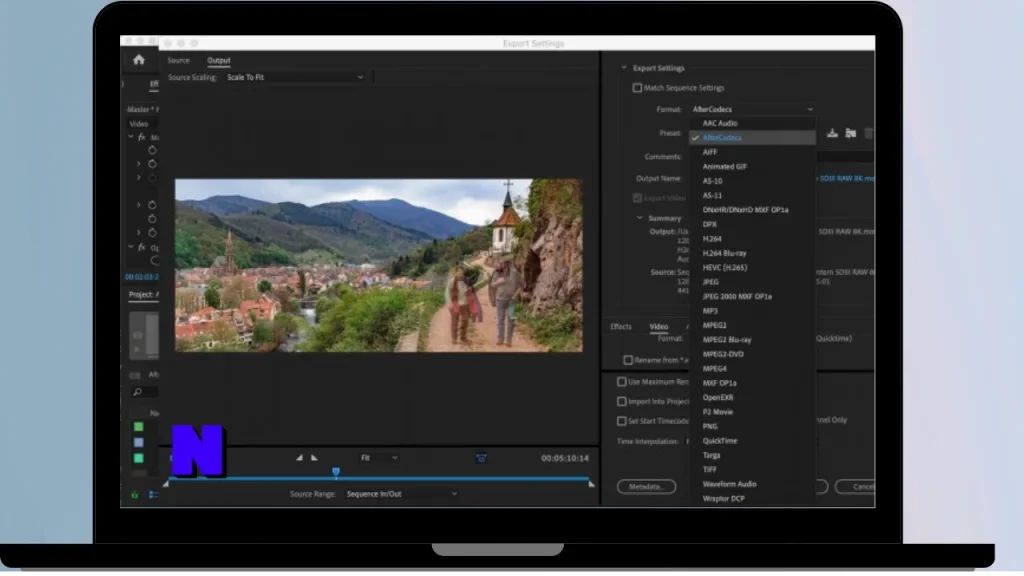Choose TIFF format
Screen dimensions: 1024x576
pyautogui.click(x=752, y=470)
